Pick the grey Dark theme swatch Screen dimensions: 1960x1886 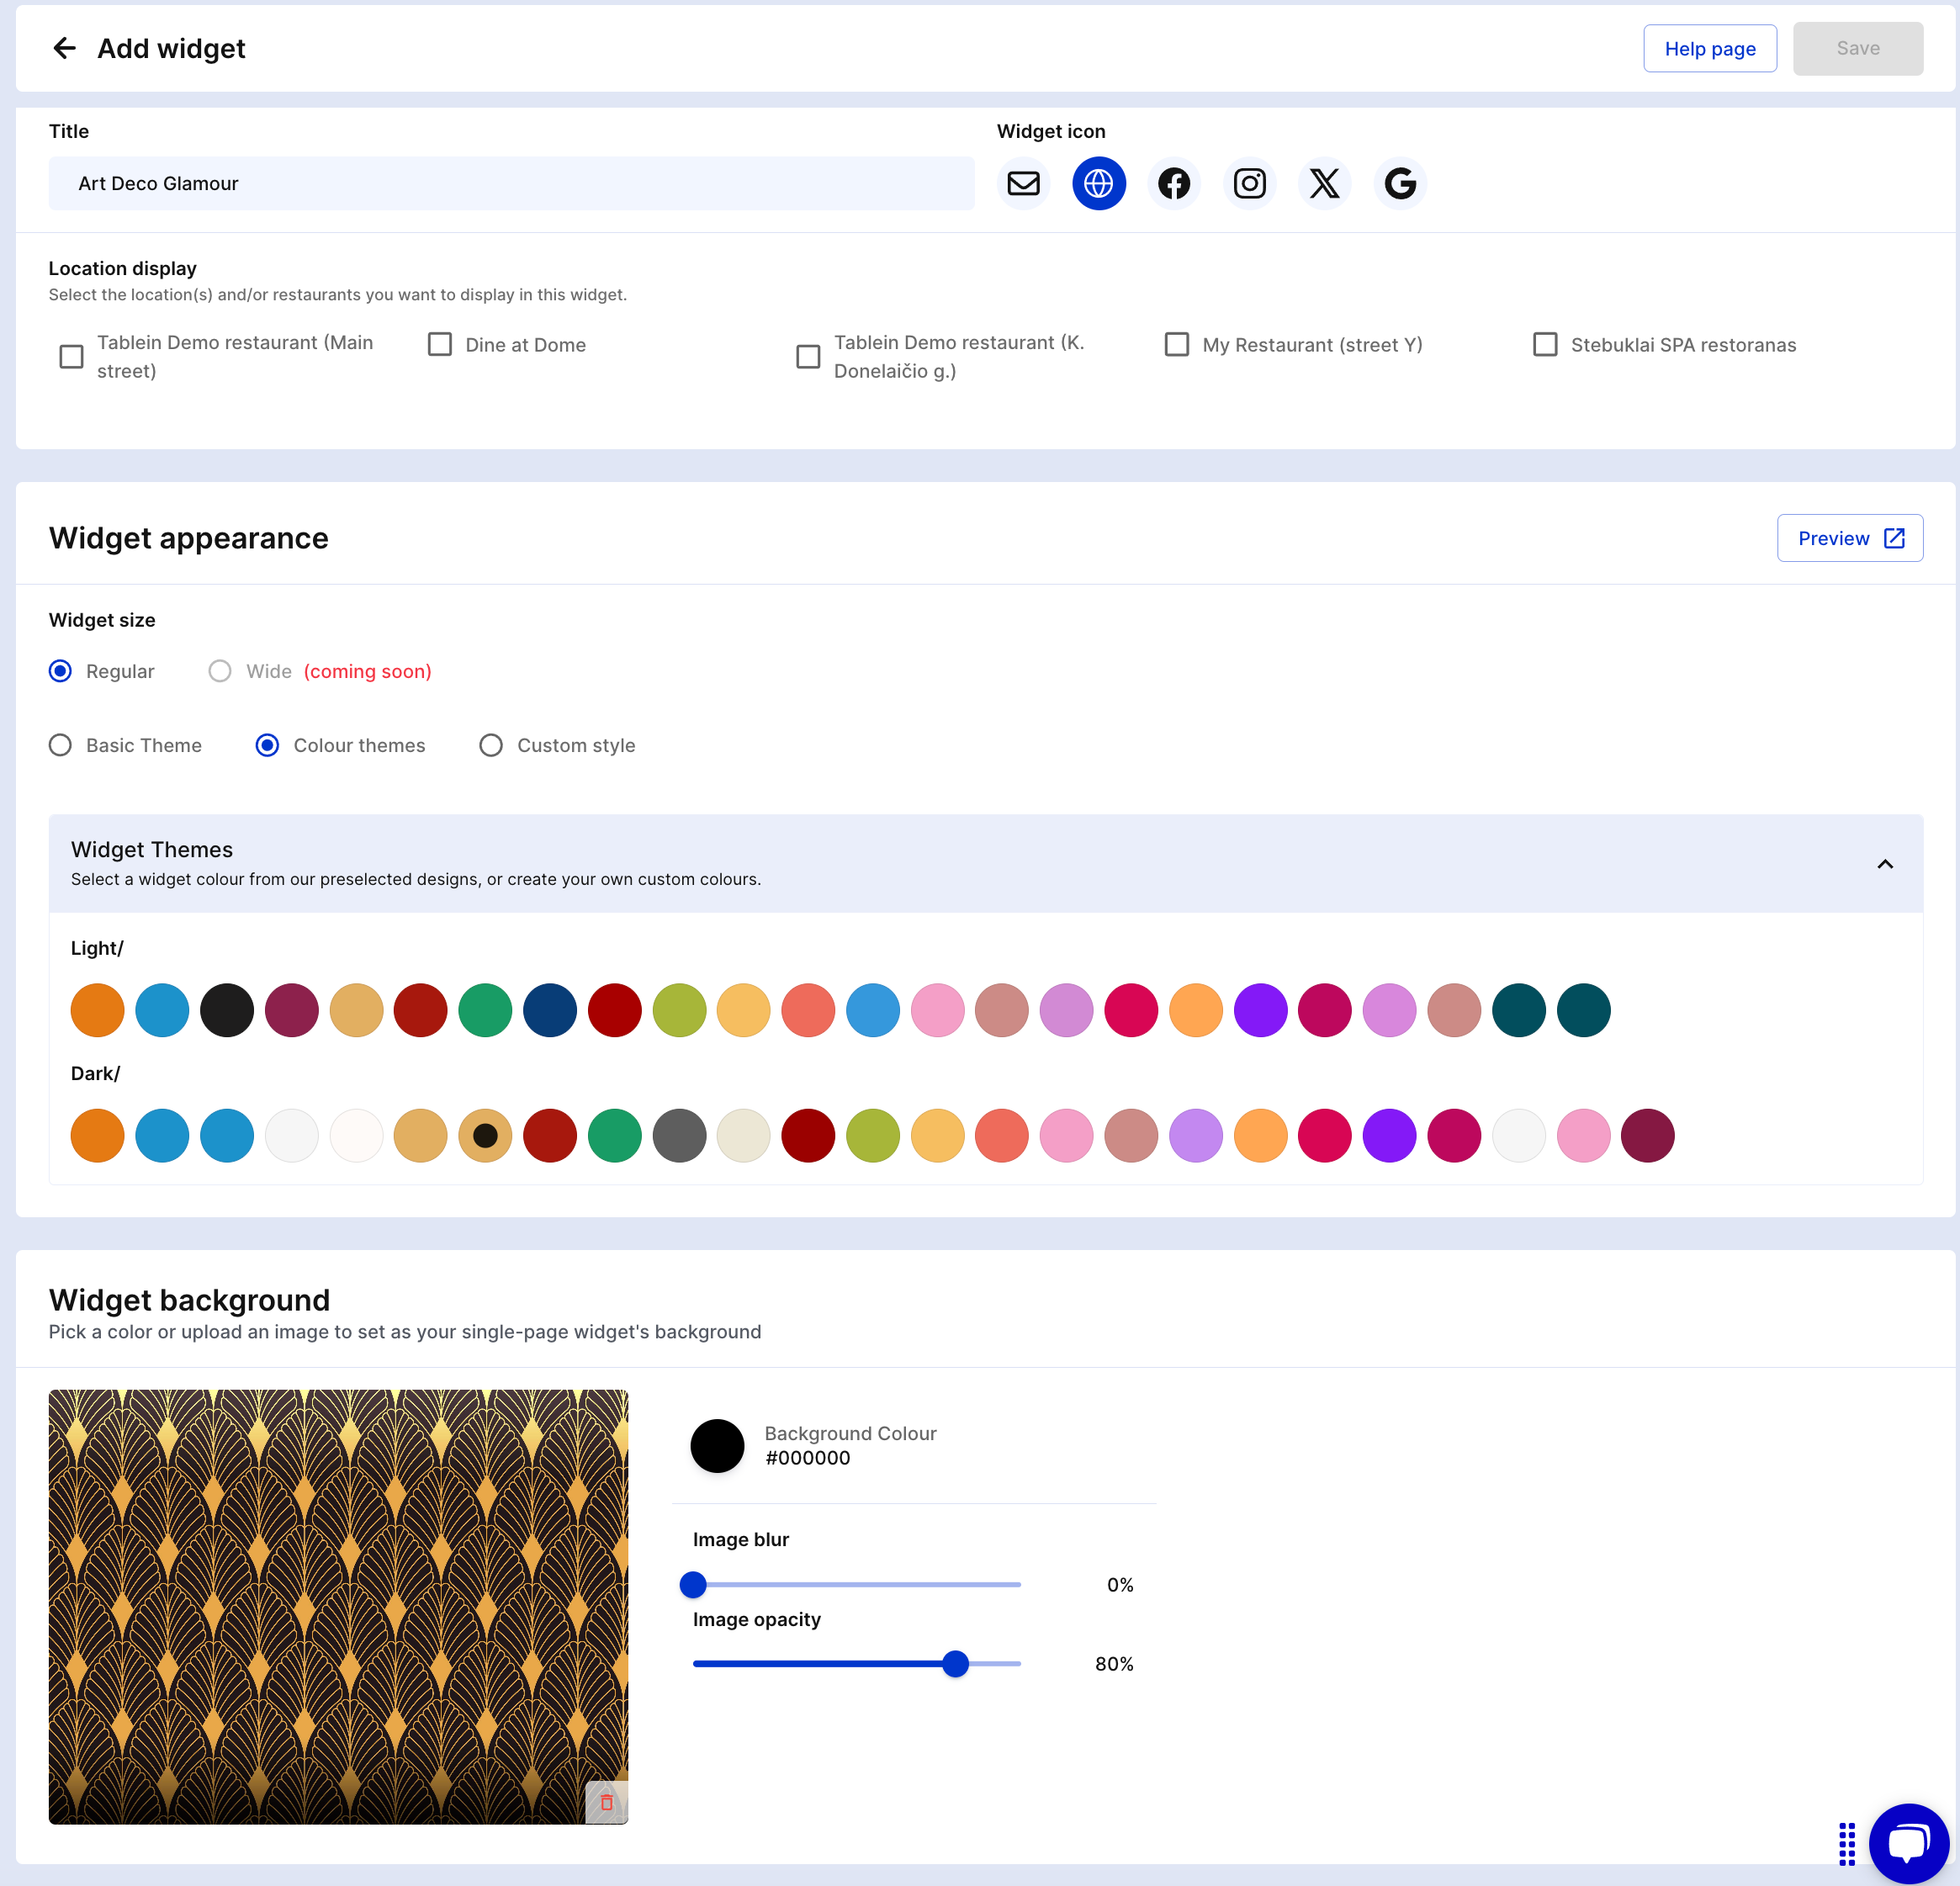coord(679,1136)
